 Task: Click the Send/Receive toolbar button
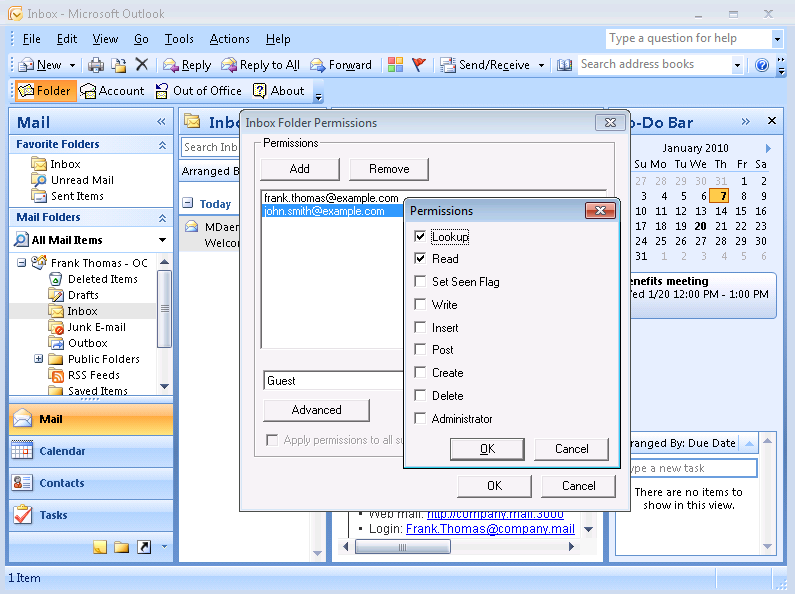click(485, 65)
